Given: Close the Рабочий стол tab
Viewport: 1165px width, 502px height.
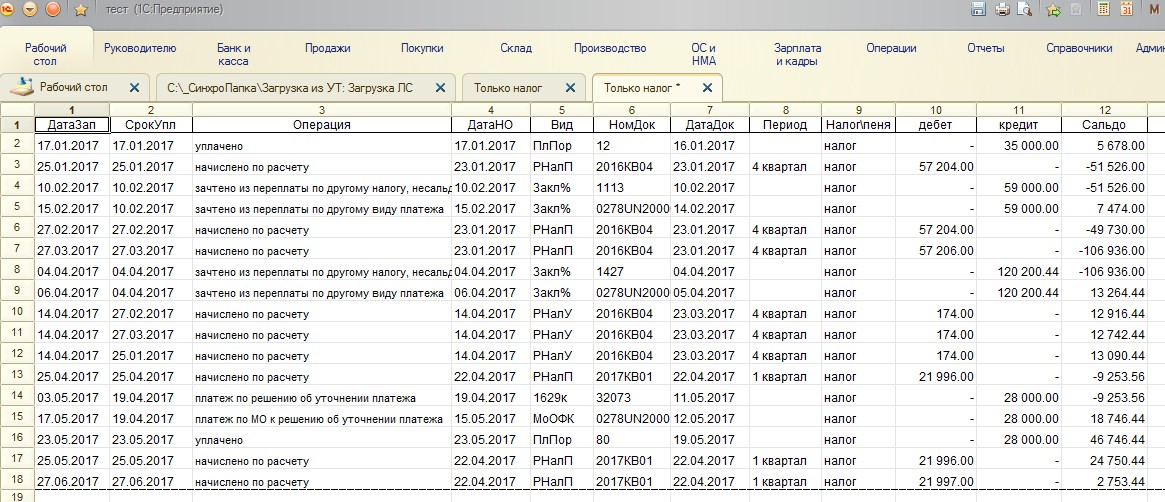Looking at the screenshot, I should coord(135,88).
